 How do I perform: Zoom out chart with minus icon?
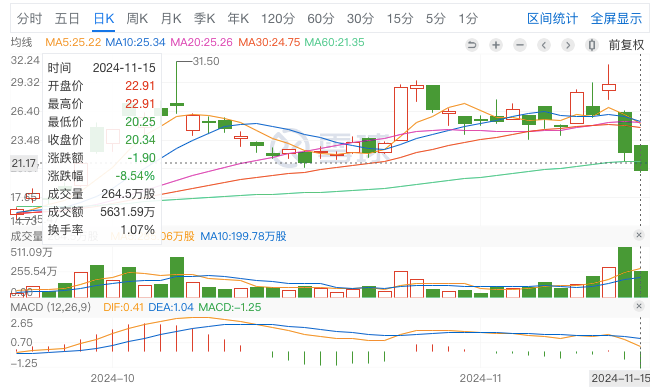point(520,45)
